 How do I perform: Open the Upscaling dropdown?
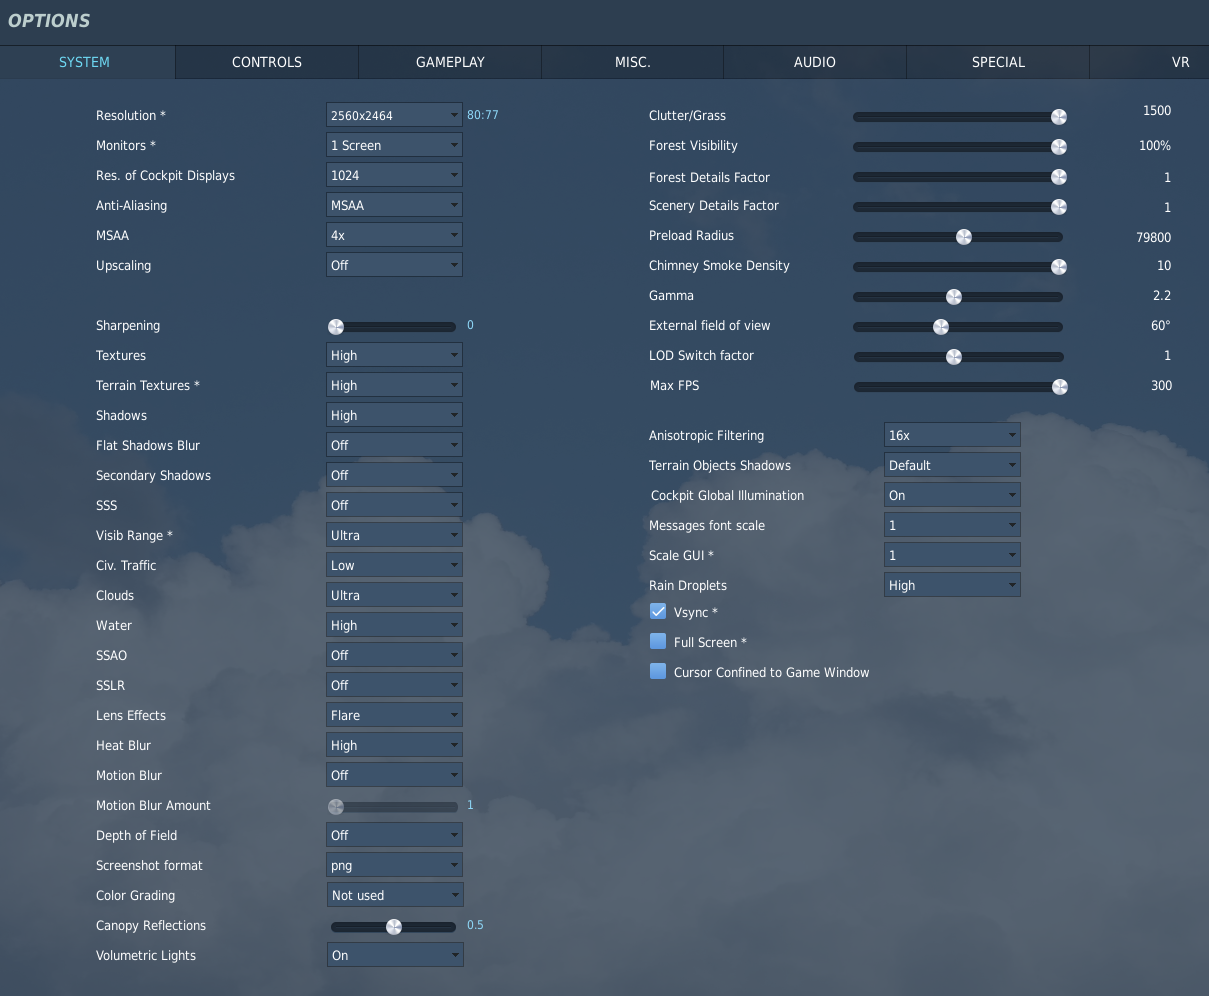394,265
